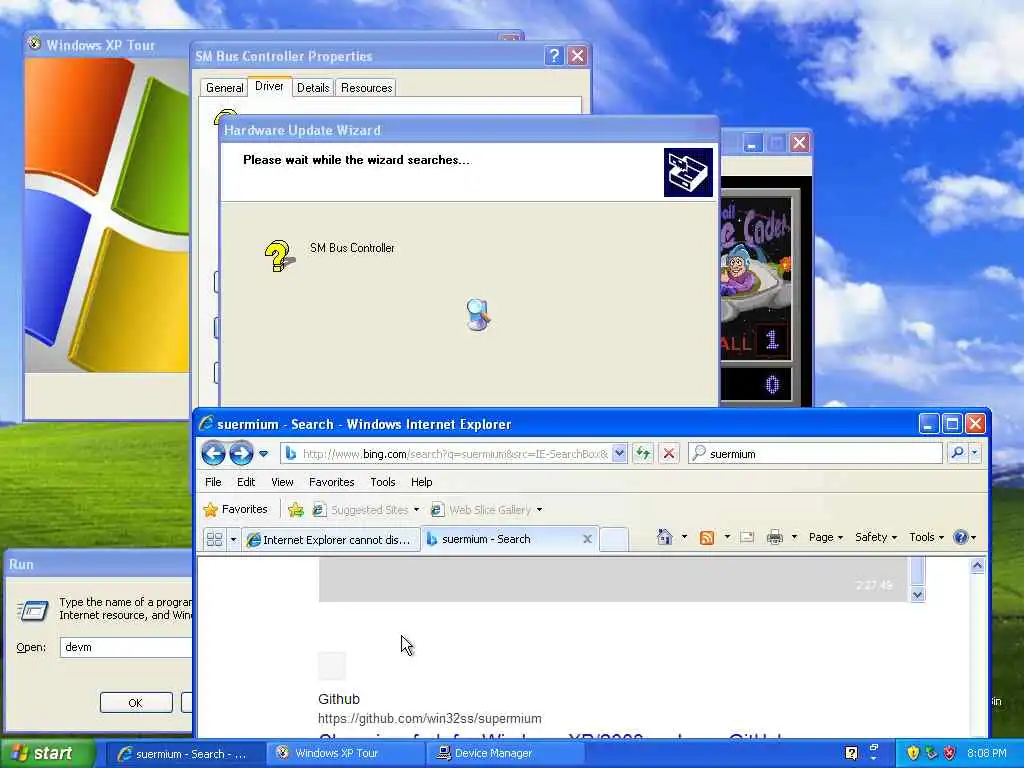This screenshot has height=768, width=1024.
Task: Click the red shield tray icon
Action: (x=950, y=753)
